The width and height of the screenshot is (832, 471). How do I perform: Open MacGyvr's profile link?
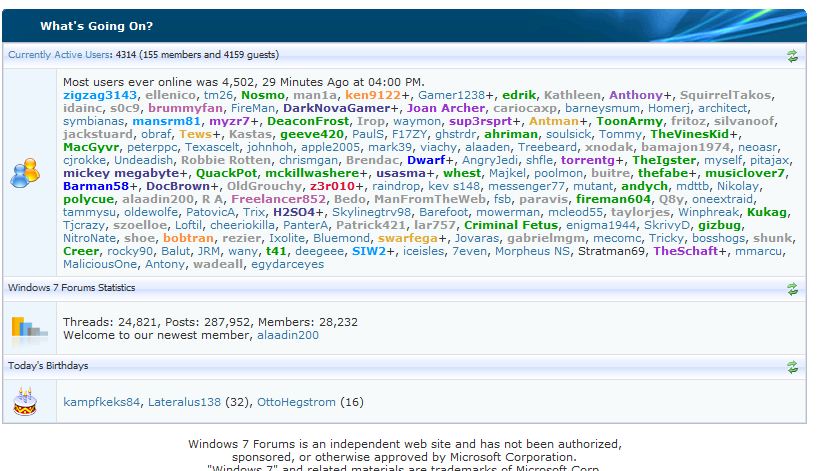91,147
